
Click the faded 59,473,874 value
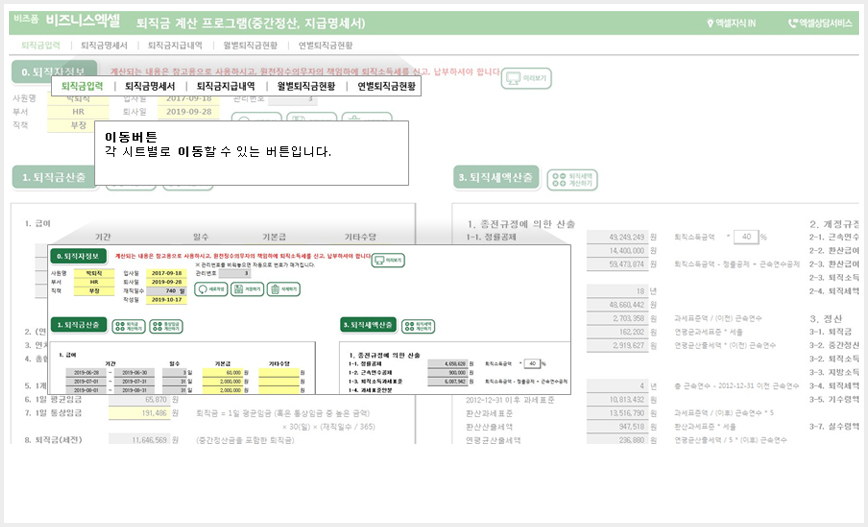pos(617,264)
